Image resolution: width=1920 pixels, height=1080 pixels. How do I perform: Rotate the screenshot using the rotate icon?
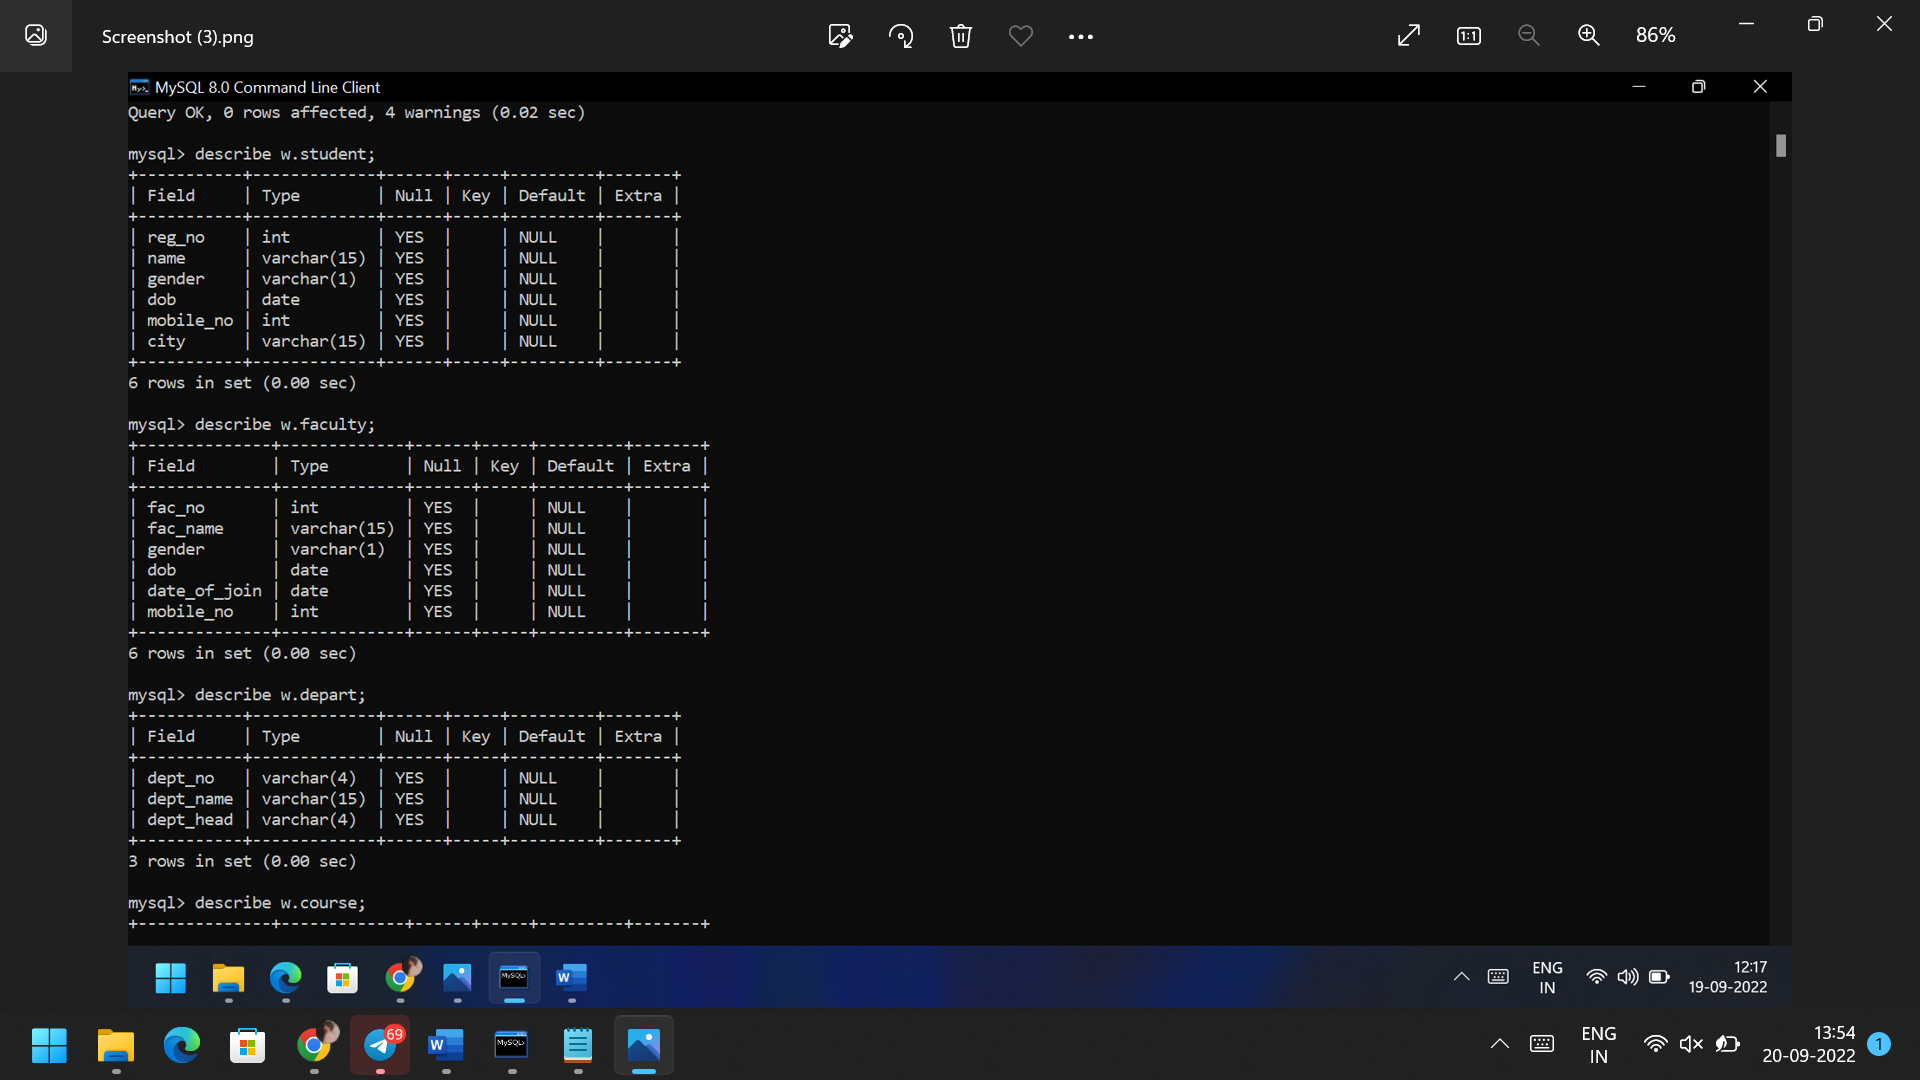tap(900, 36)
